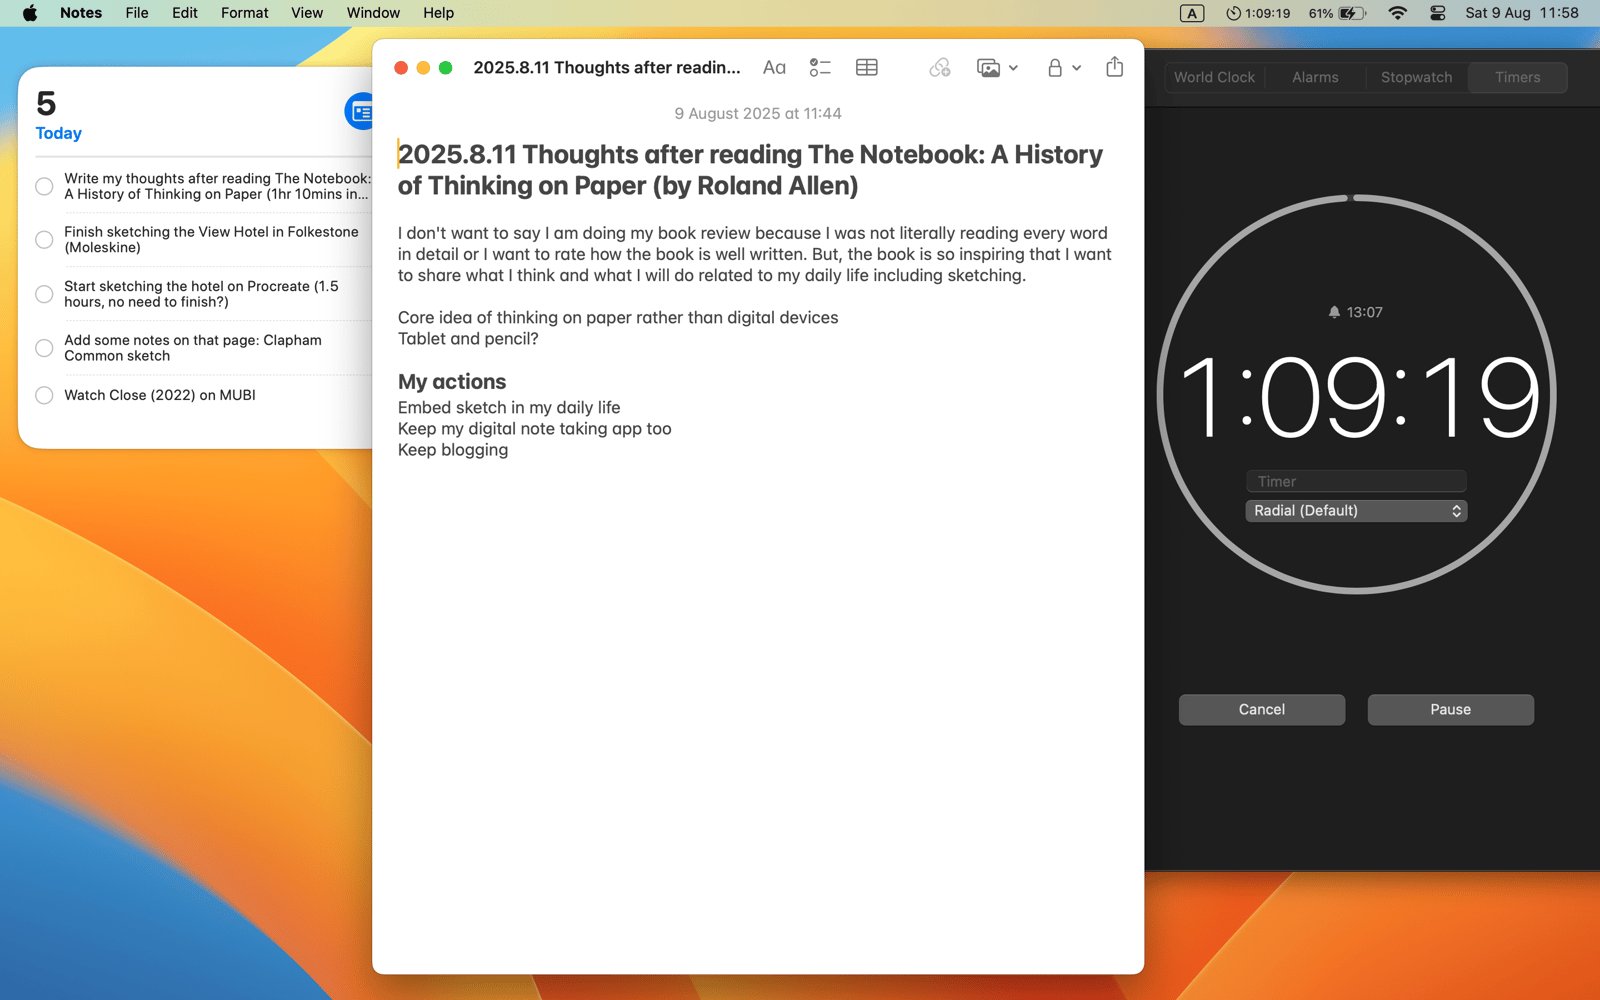Open Control Centre from the menu bar
This screenshot has width=1600, height=1000.
(x=1437, y=13)
